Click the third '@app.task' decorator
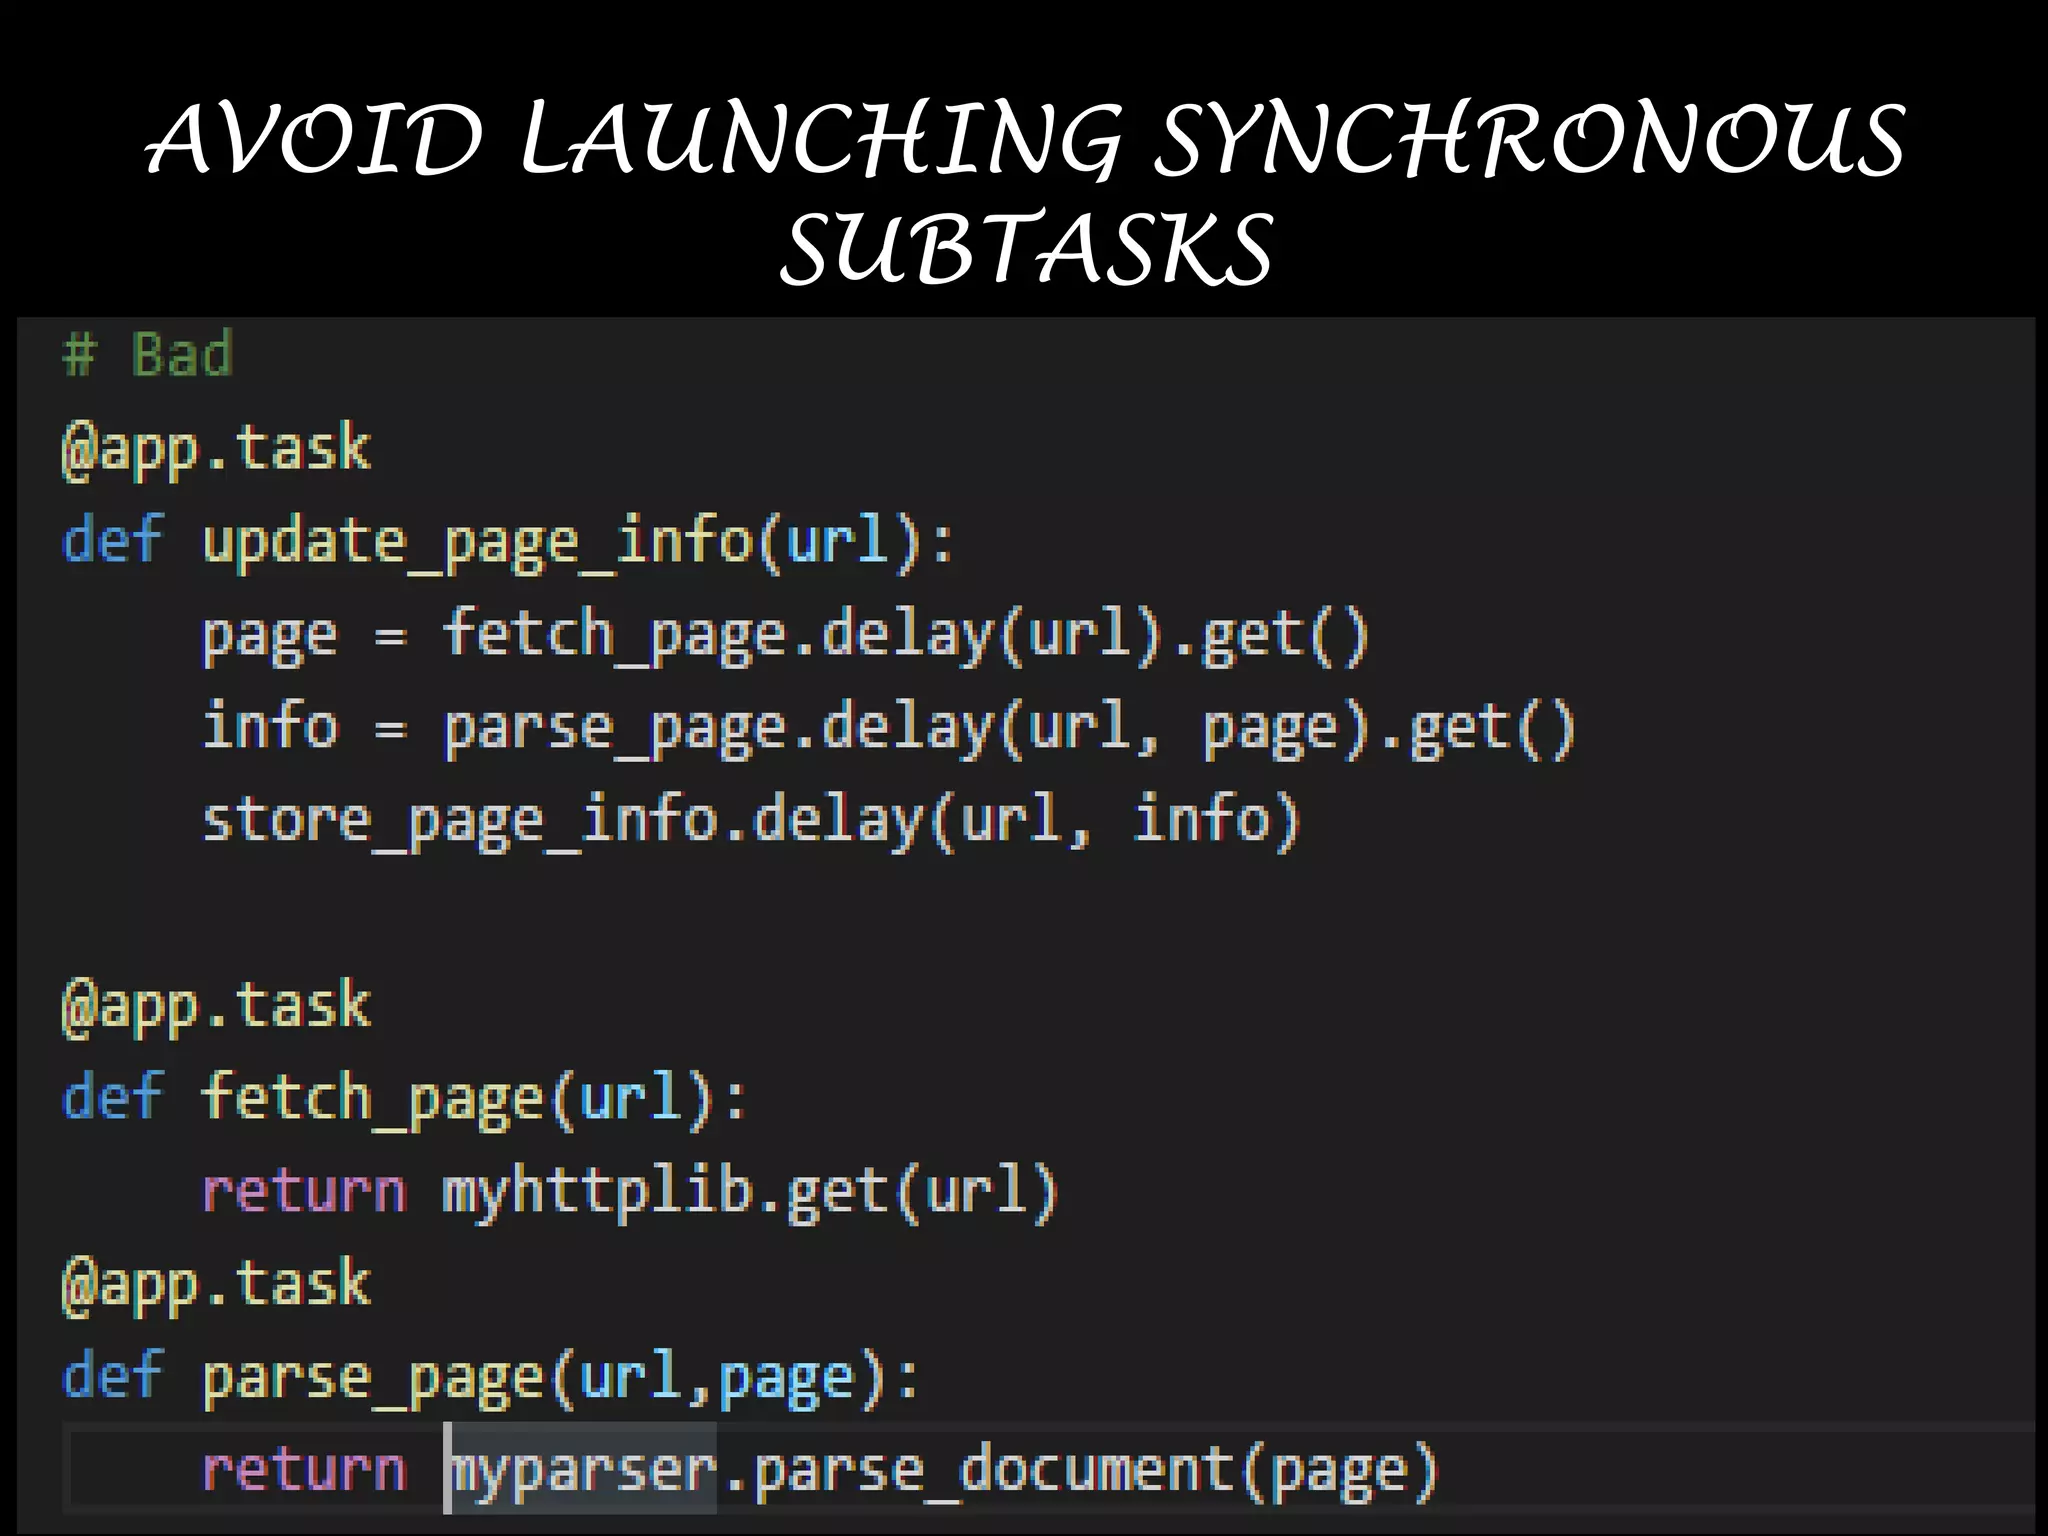This screenshot has width=2048, height=1536. 216,1285
